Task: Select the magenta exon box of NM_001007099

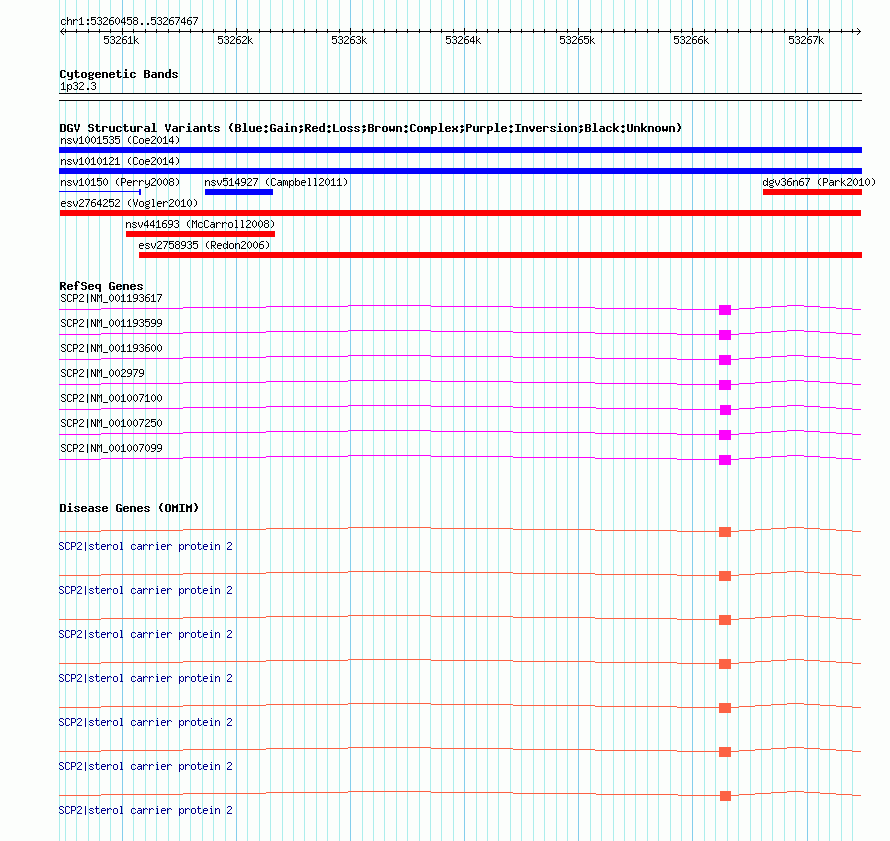Action: (725, 460)
